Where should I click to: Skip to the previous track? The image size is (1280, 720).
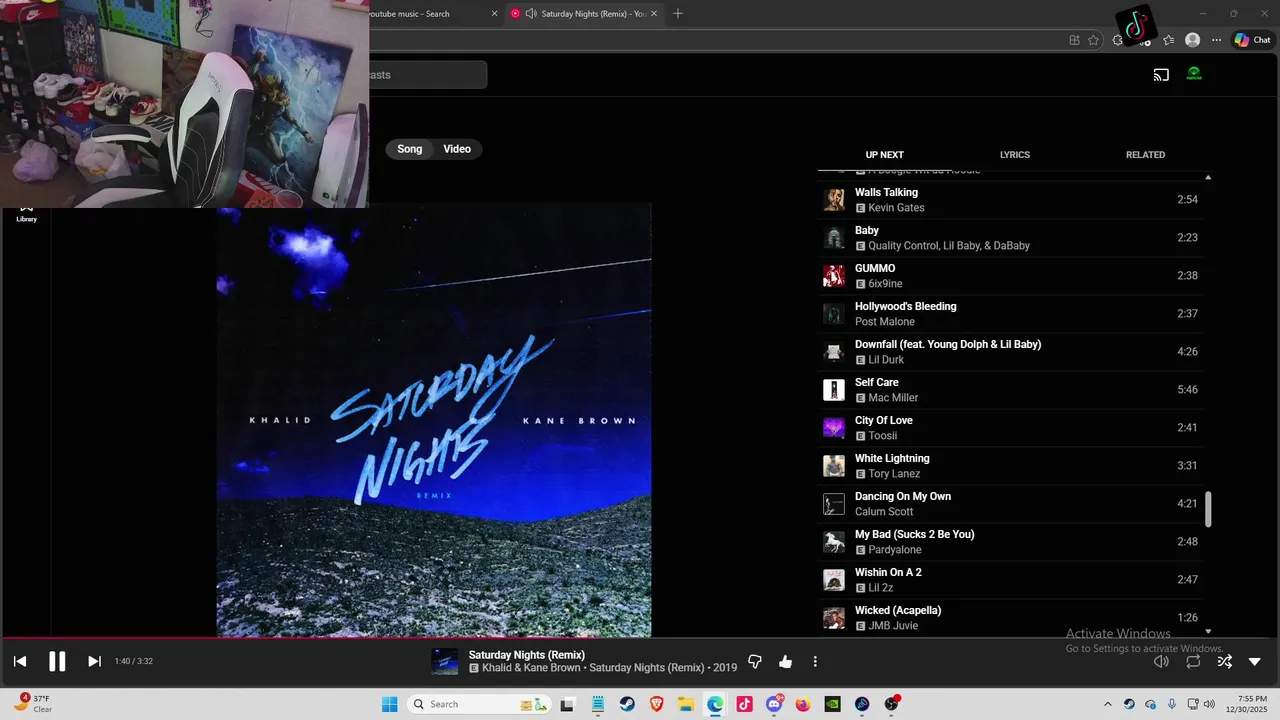tap(20, 661)
